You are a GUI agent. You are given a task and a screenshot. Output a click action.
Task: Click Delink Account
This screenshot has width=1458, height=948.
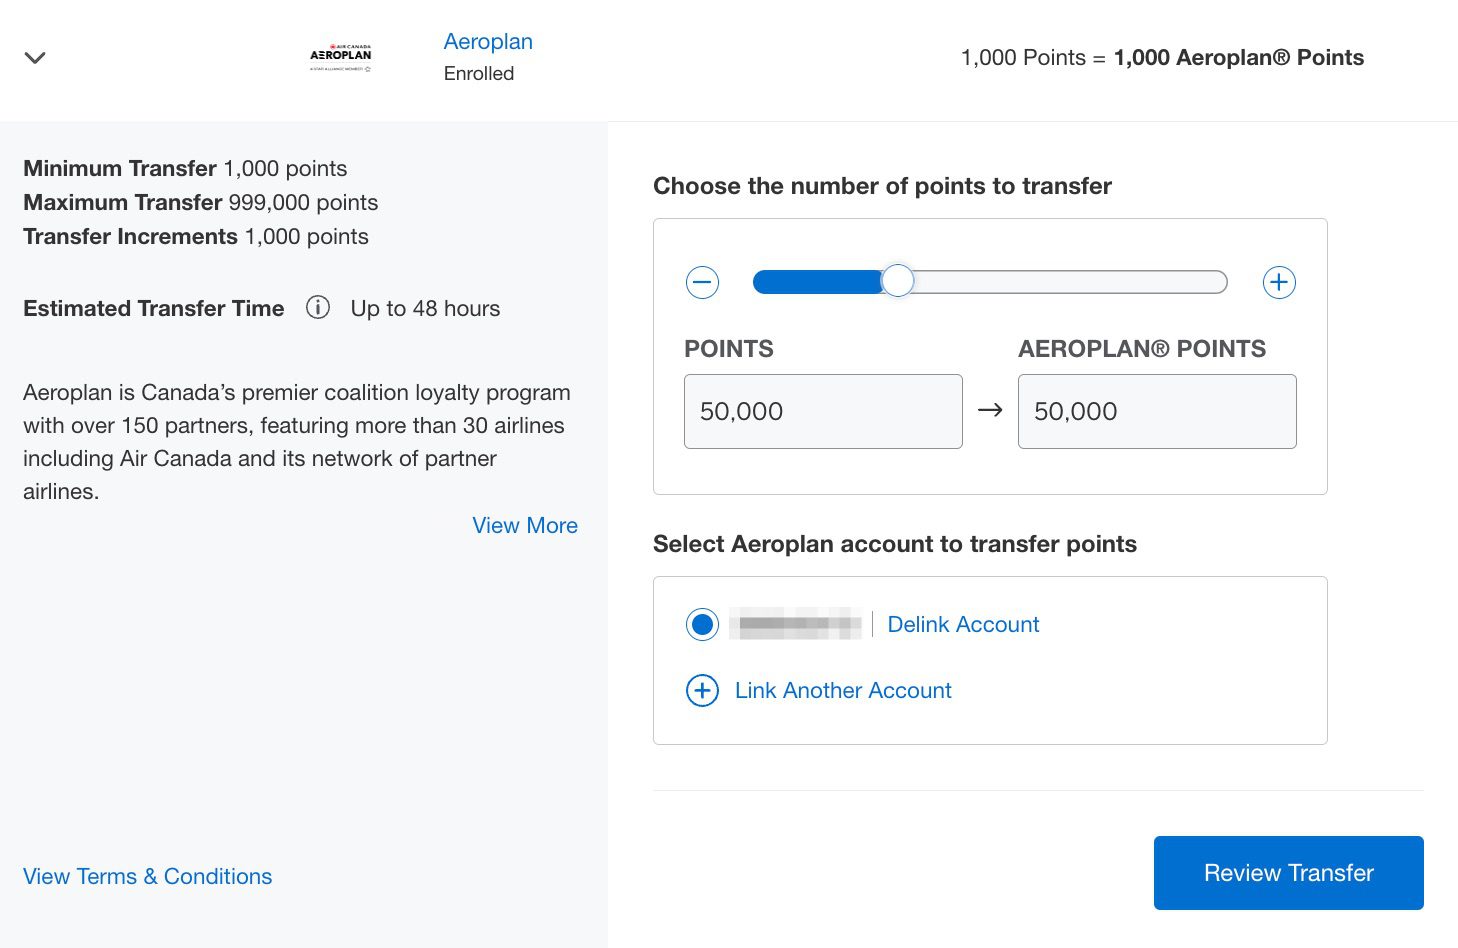pos(963,624)
